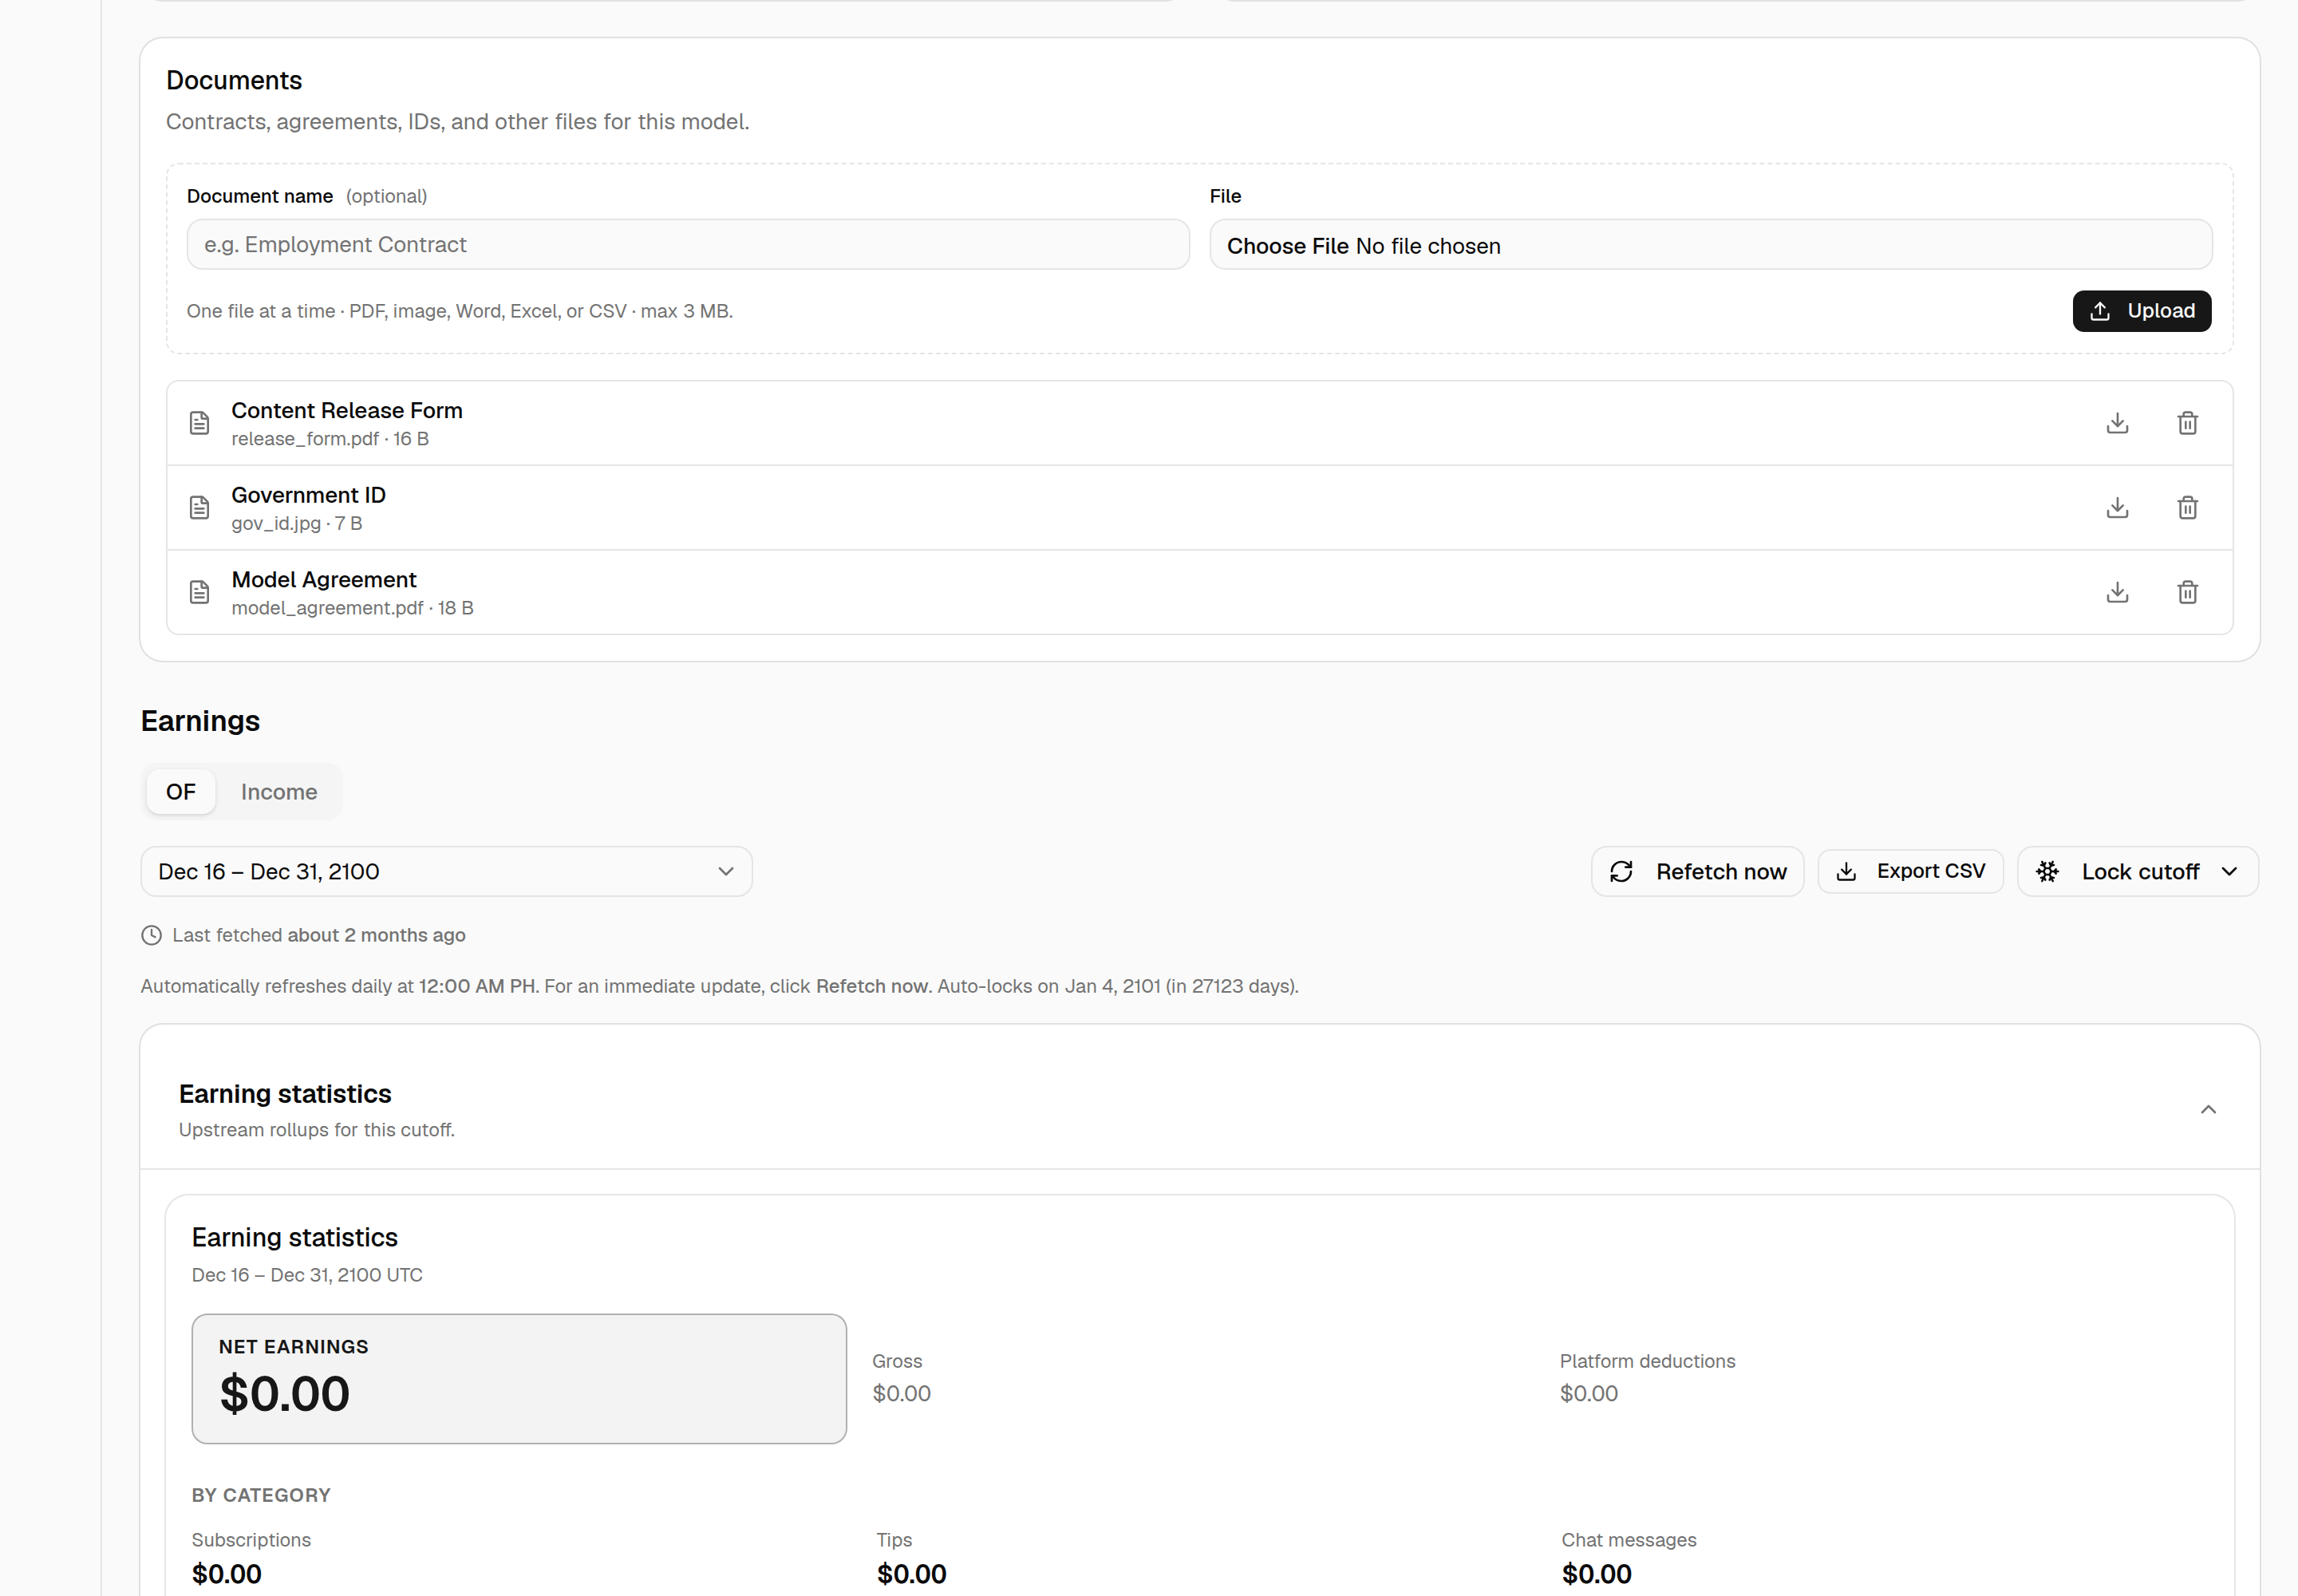Delete the Government ID file
This screenshot has height=1596, width=2298.
2187,508
